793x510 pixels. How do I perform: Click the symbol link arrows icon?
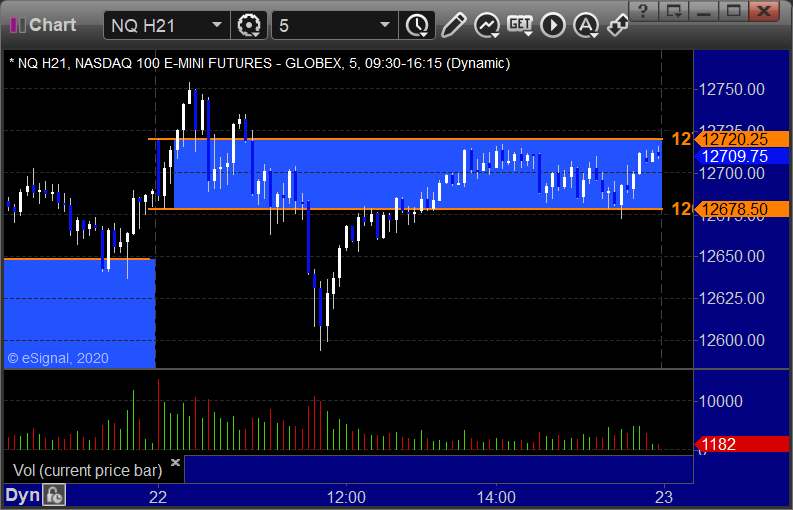[618, 25]
